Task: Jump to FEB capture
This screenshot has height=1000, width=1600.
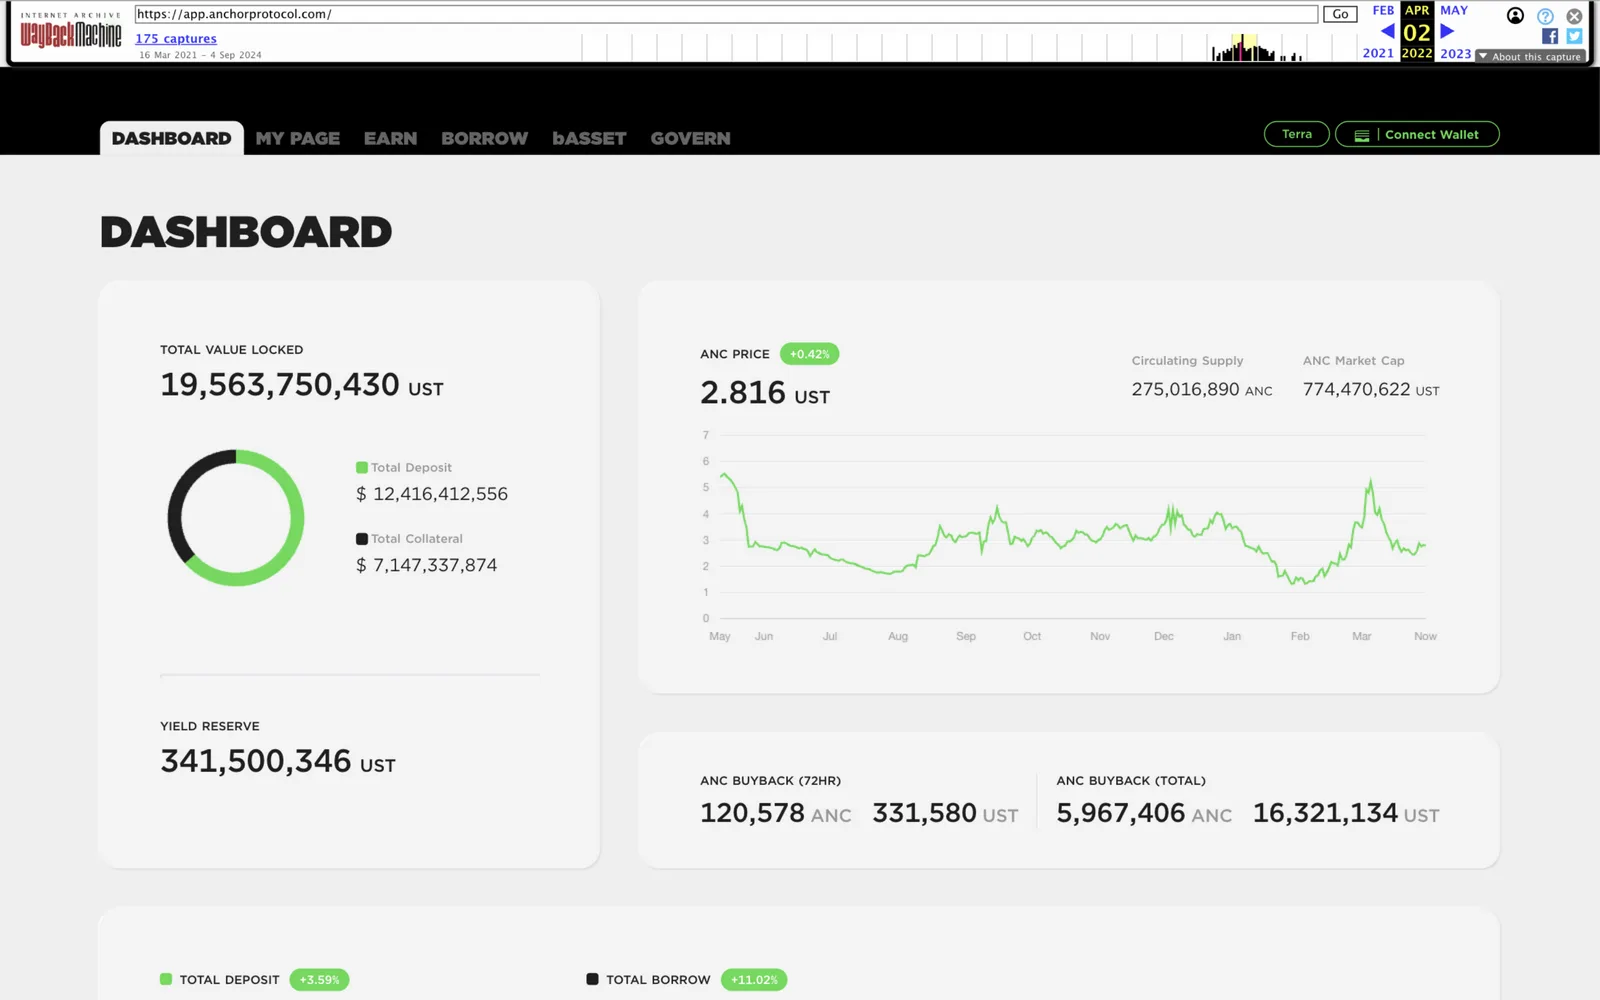Action: [1383, 11]
